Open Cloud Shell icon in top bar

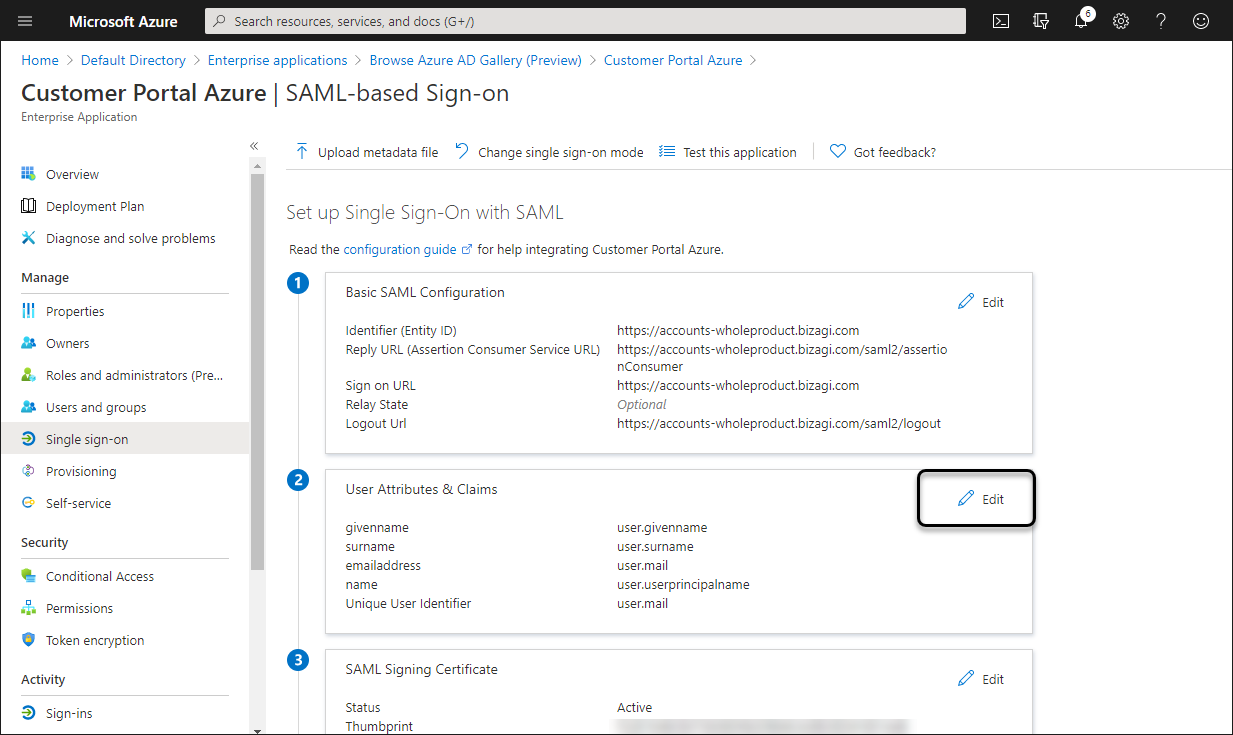(x=1000, y=21)
